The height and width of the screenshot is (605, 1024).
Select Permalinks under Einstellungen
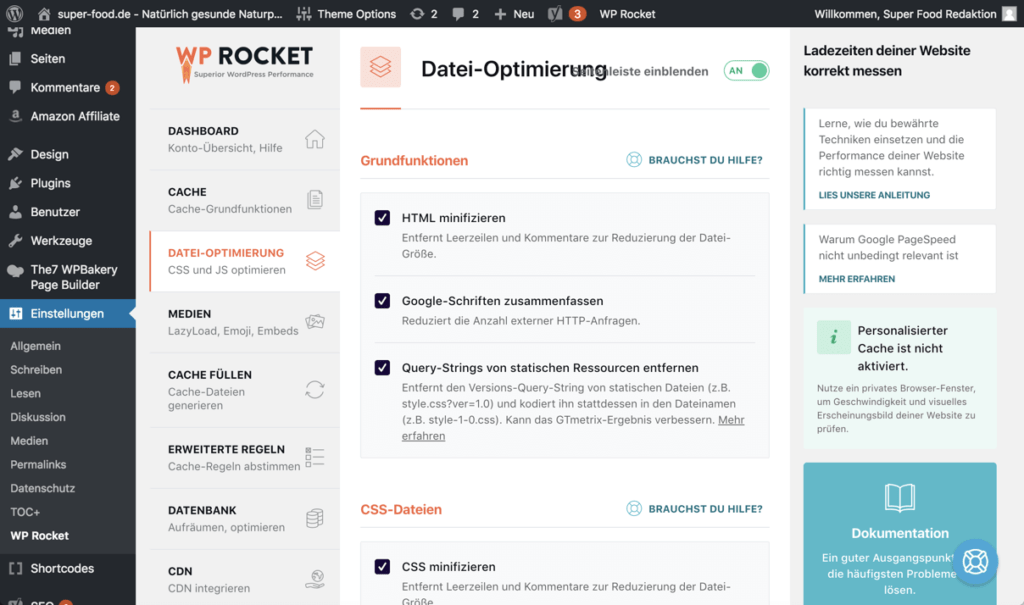click(x=38, y=464)
